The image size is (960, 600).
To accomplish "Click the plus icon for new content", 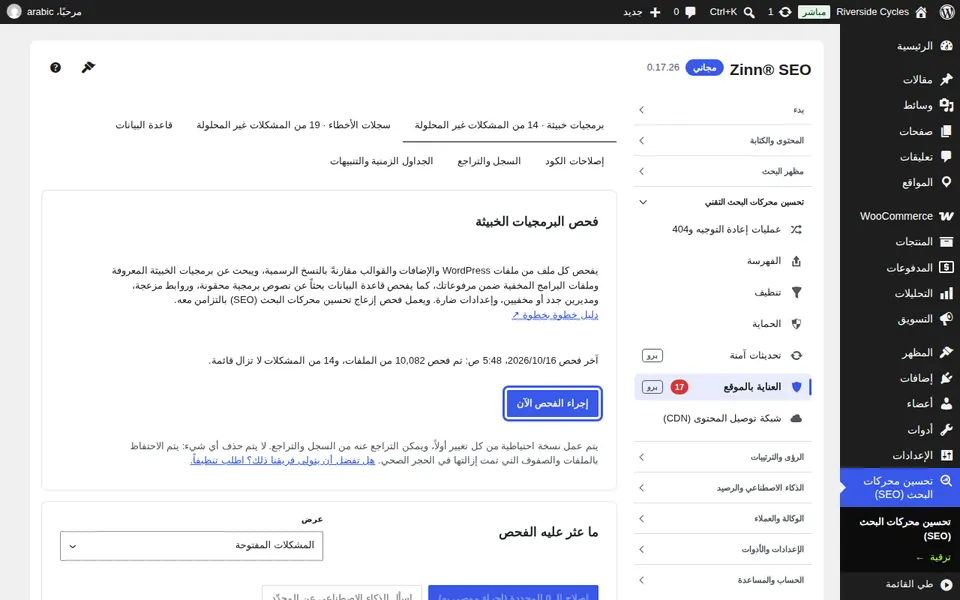I will 655,12.
